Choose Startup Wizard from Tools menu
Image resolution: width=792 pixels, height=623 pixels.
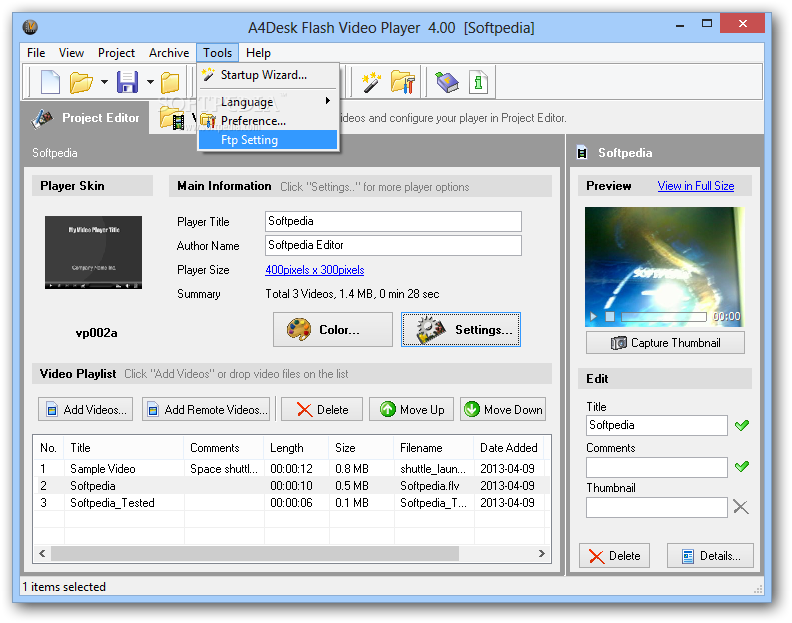click(268, 75)
